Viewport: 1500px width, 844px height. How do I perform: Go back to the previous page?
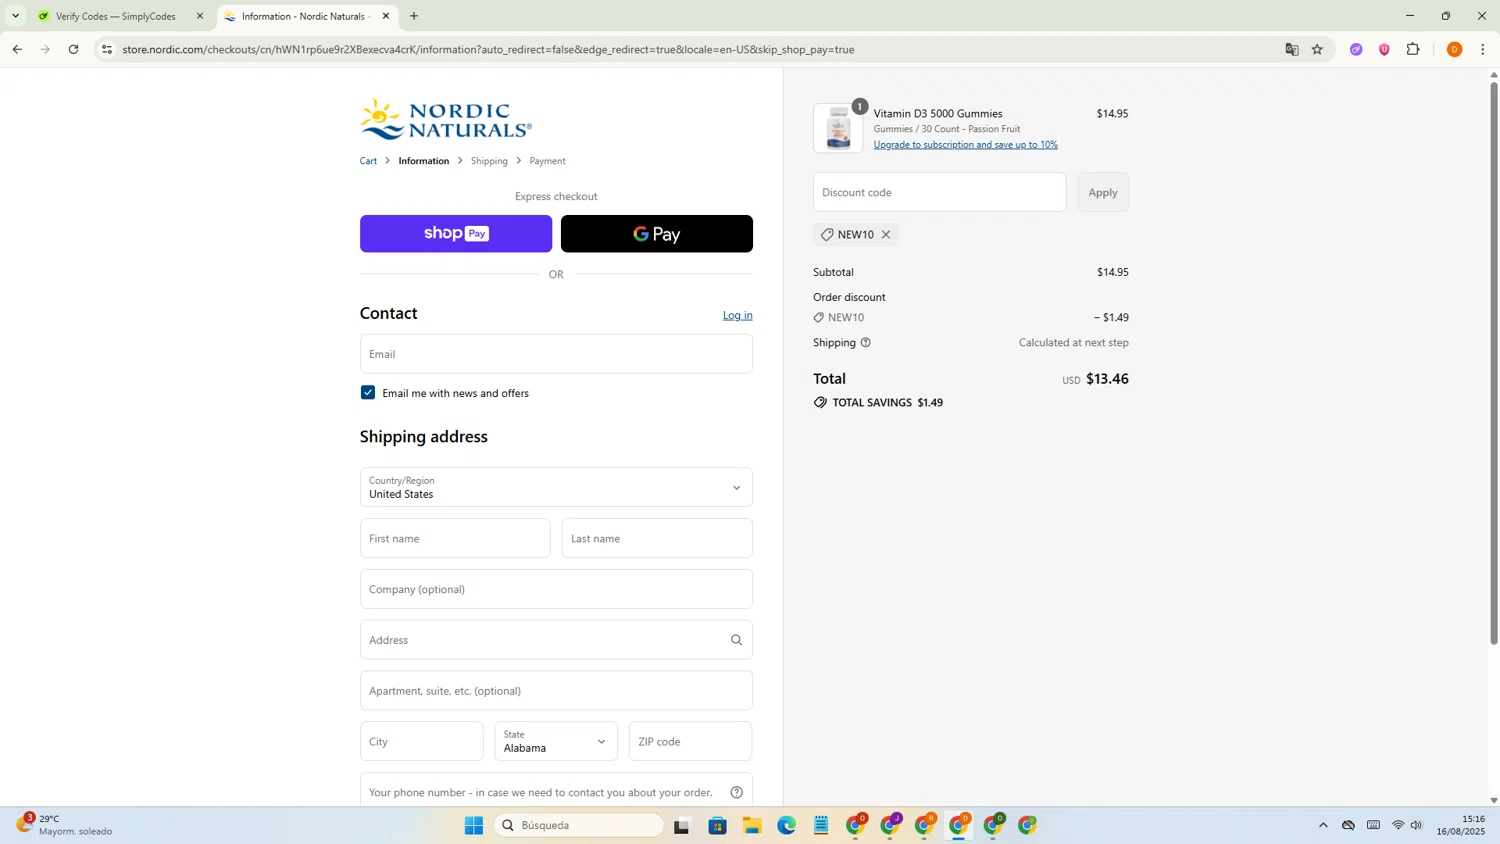(17, 49)
